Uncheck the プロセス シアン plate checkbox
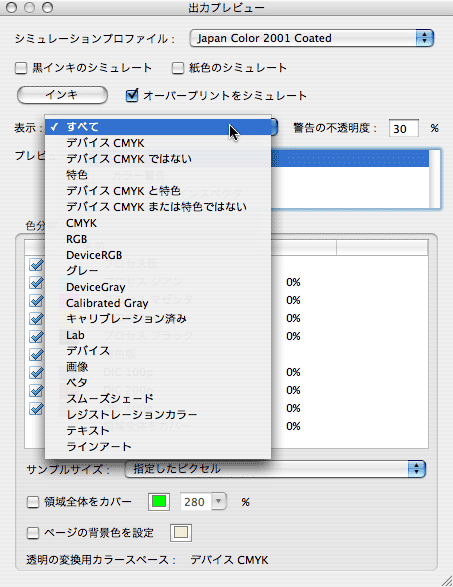 (x=36, y=282)
